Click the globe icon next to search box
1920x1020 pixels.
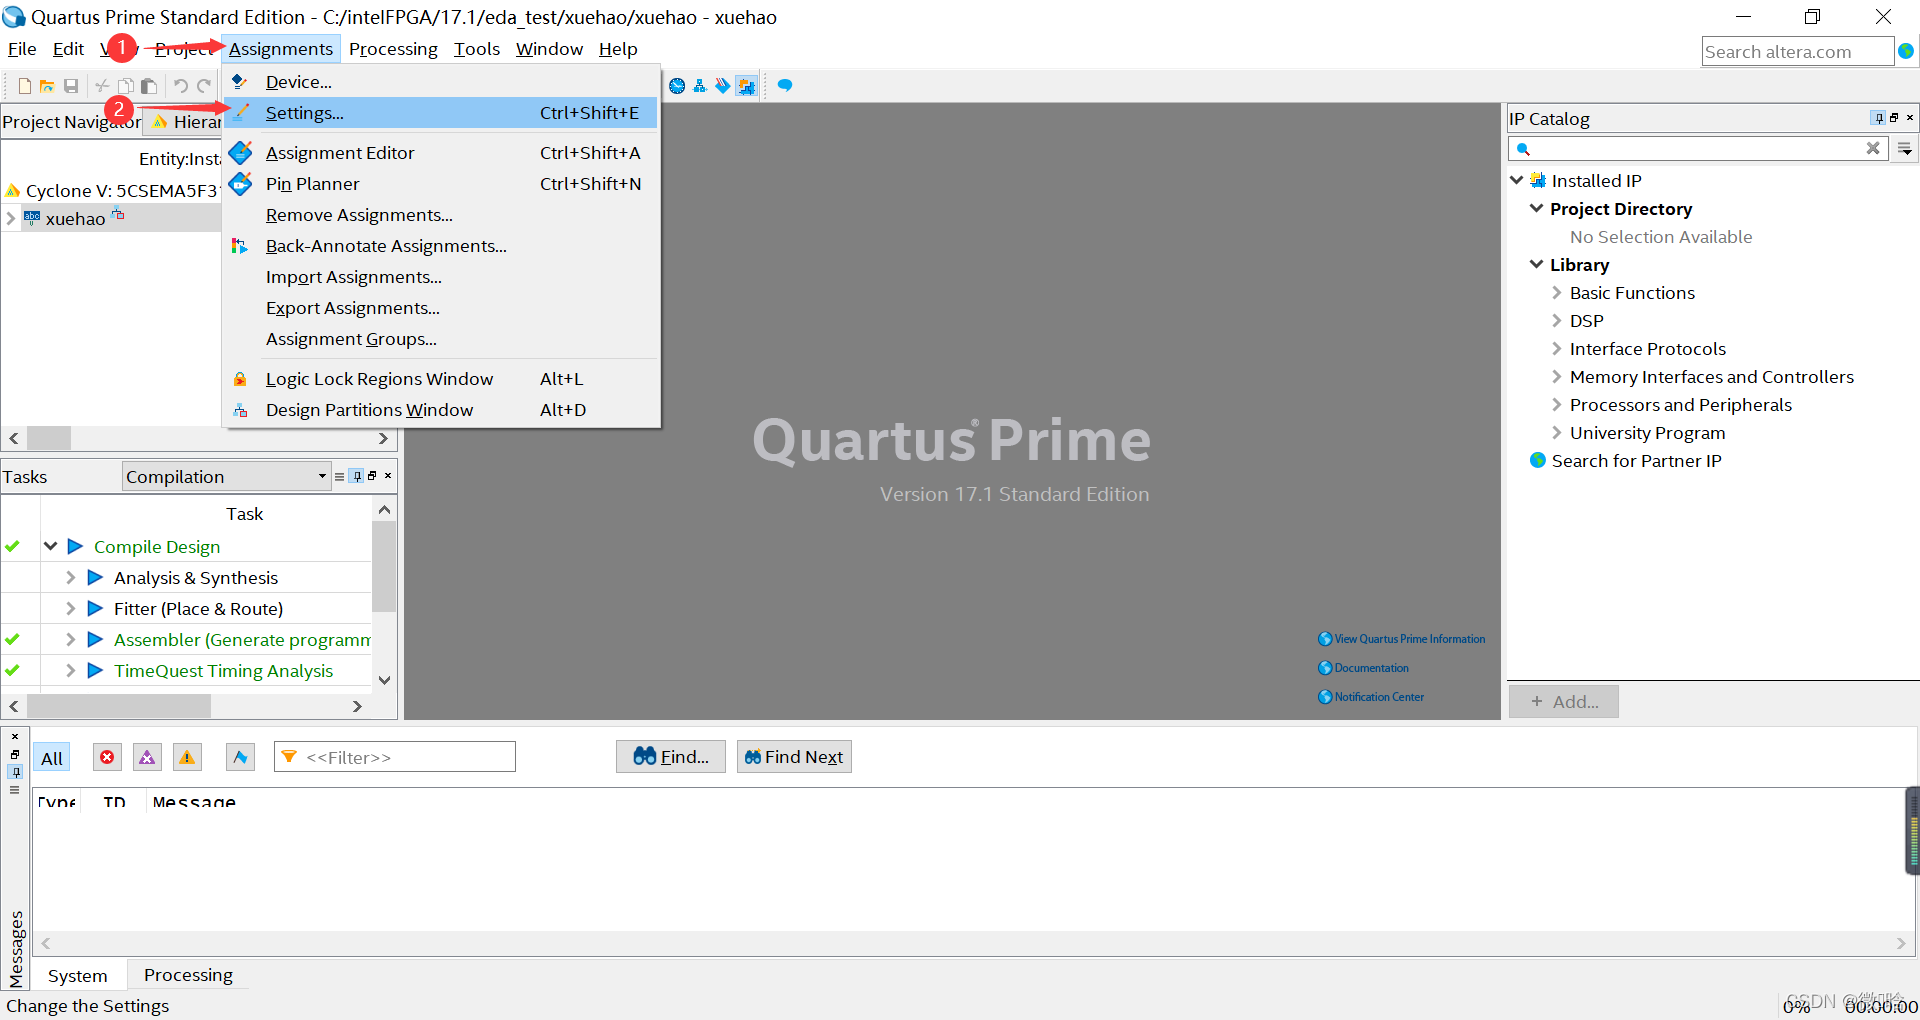(1906, 51)
